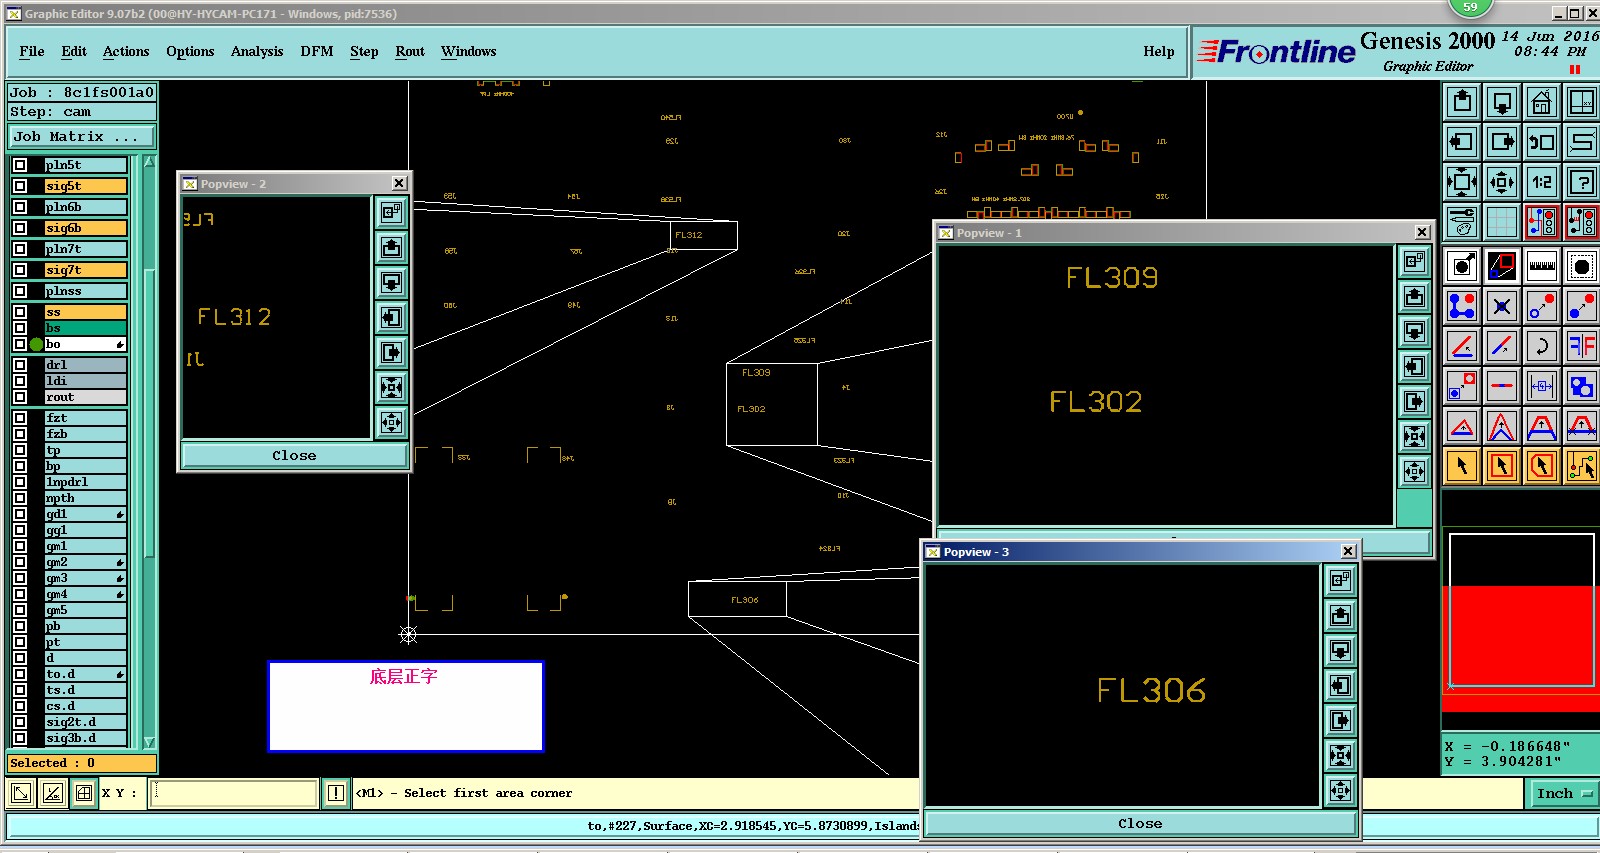Select the overlapping blue shapes tool icon

pos(1582,386)
